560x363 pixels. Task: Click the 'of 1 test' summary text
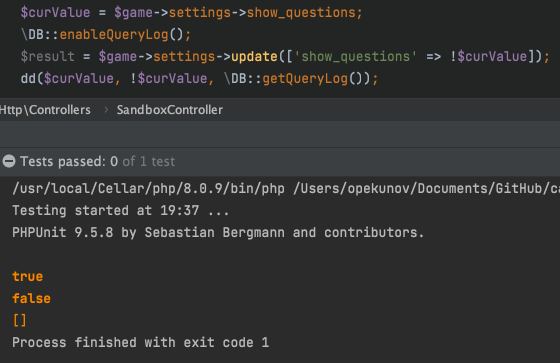[x=149, y=161]
